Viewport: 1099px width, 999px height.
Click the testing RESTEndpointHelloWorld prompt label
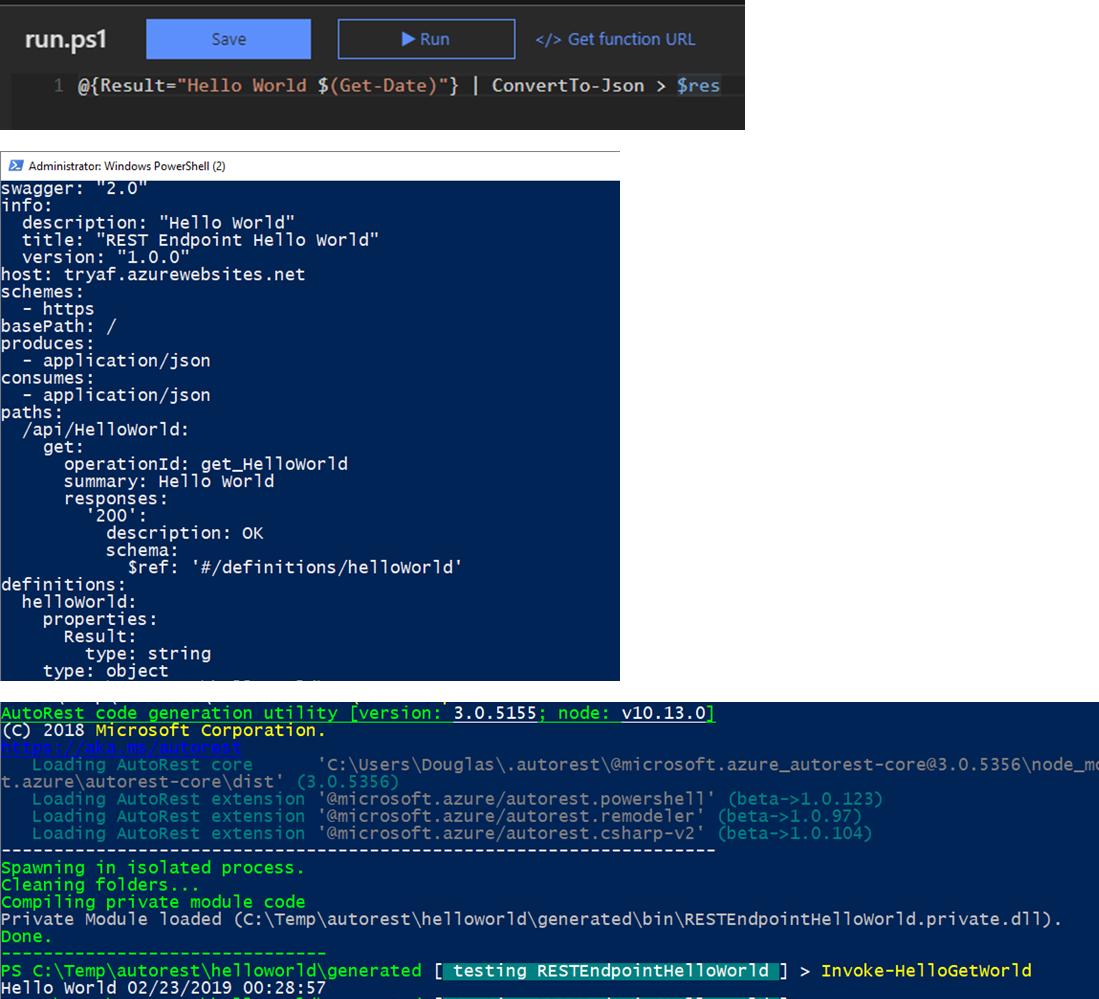[x=610, y=971]
